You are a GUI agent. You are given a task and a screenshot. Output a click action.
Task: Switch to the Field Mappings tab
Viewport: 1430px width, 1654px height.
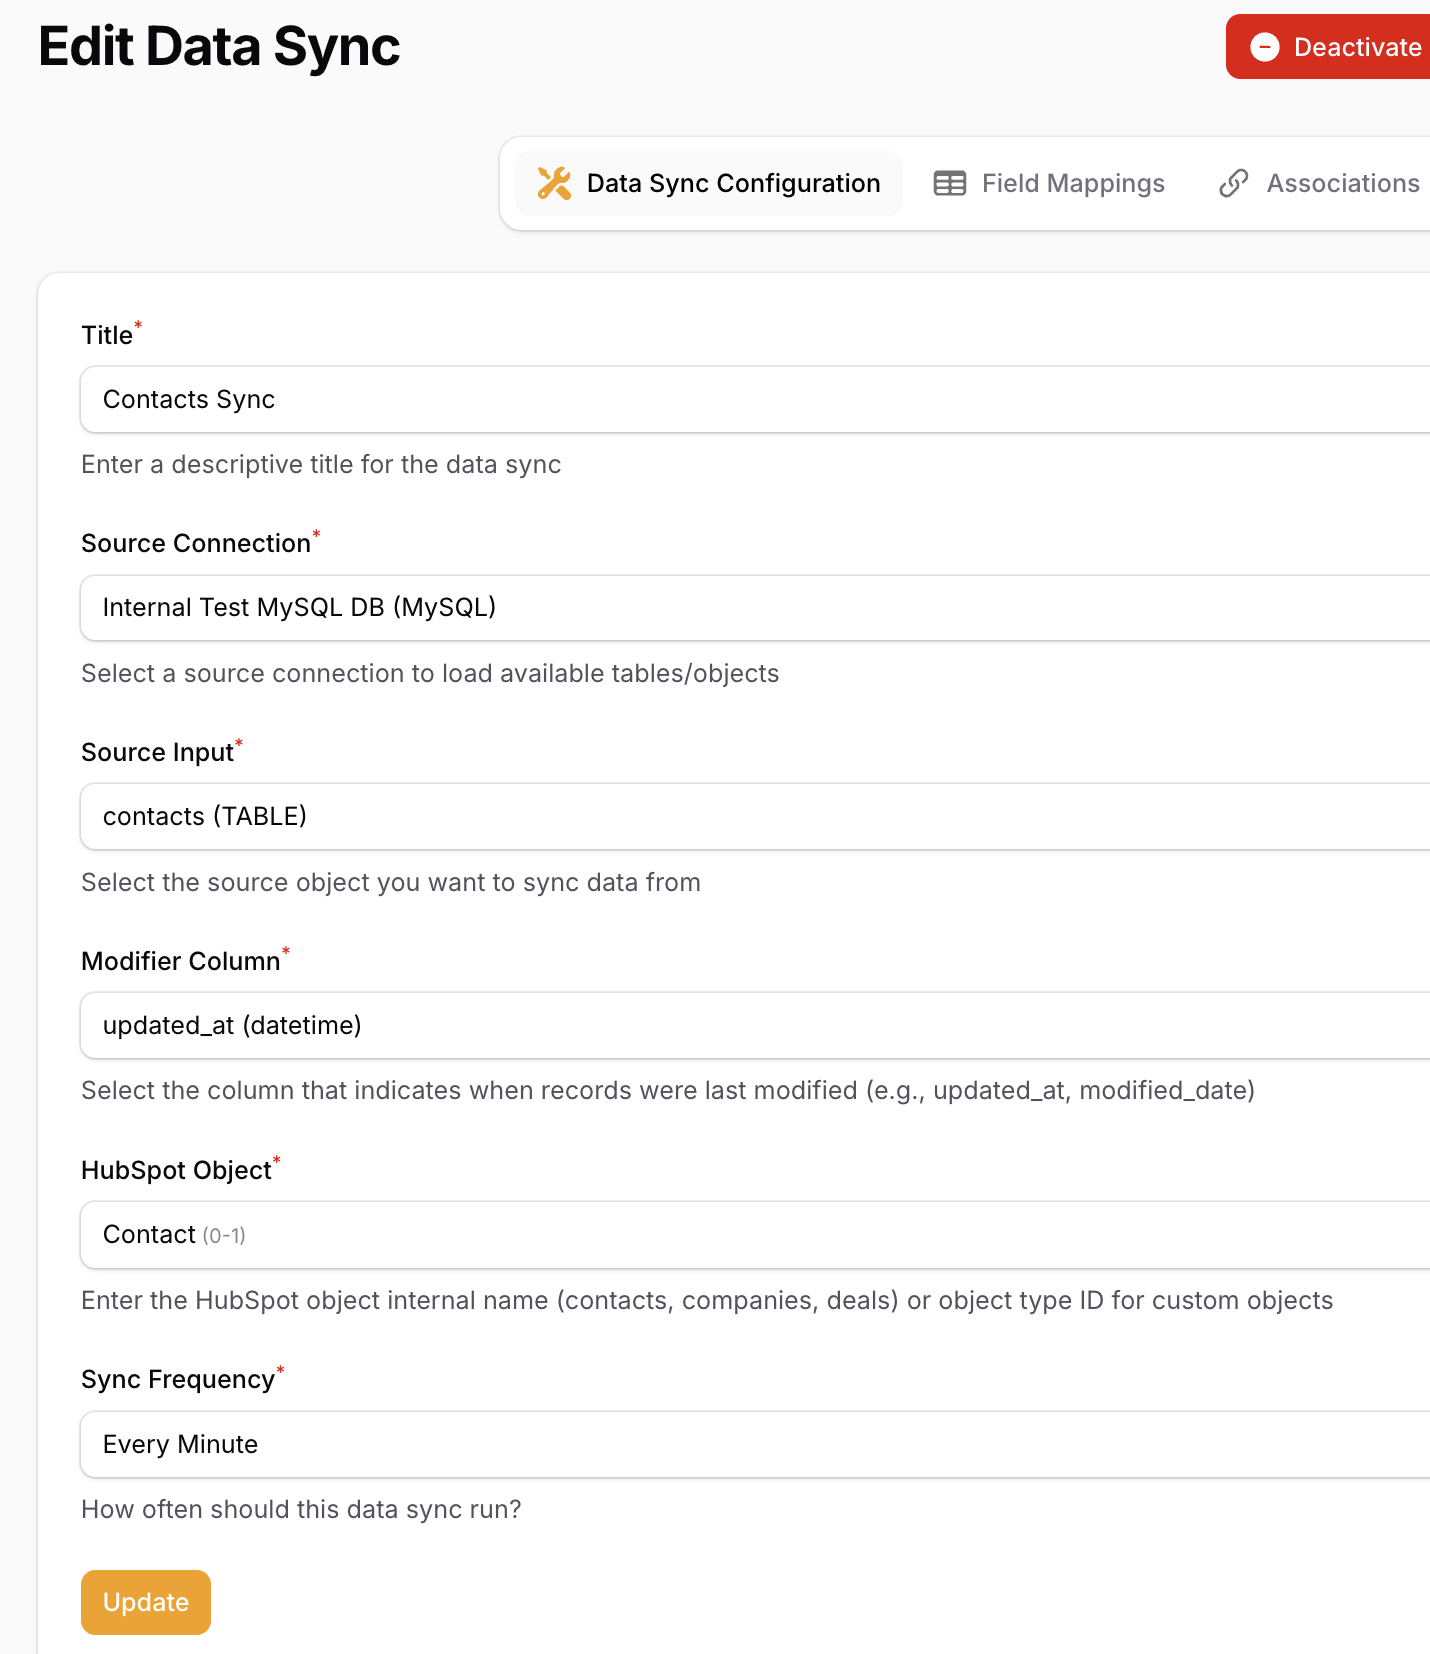pyautogui.click(x=1049, y=183)
